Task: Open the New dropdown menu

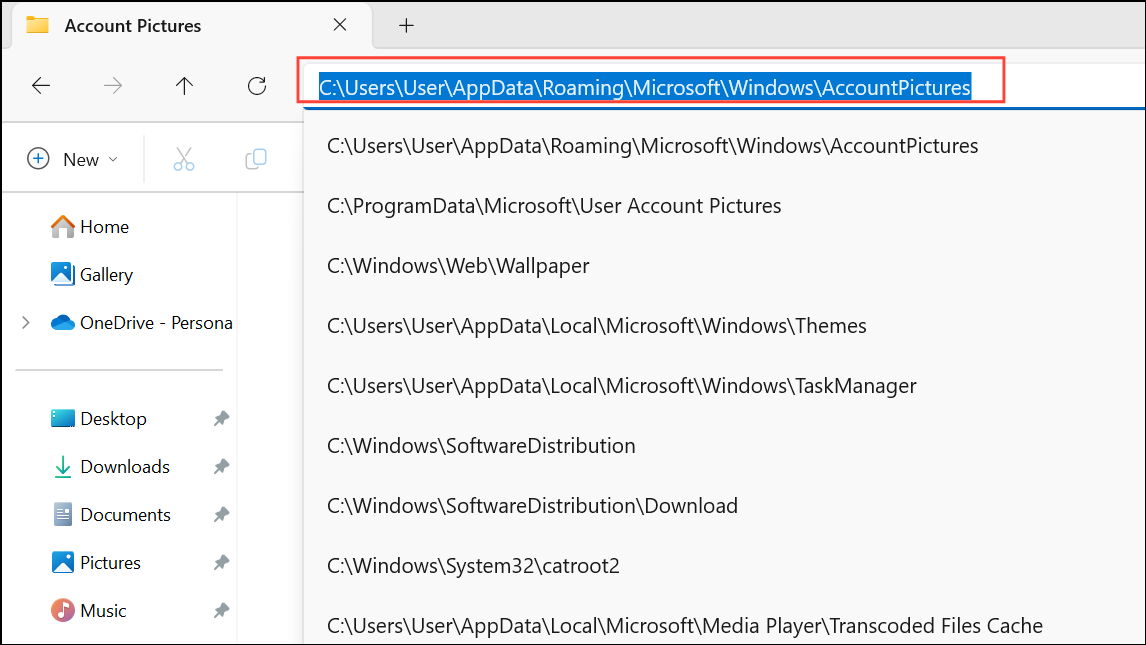Action: click(72, 159)
